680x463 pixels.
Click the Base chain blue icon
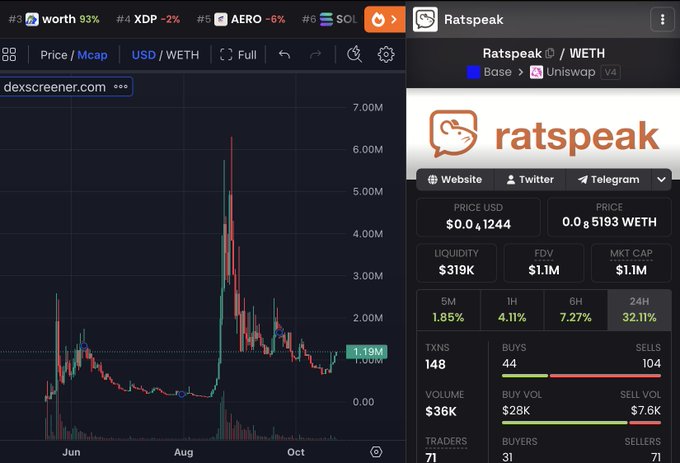pyautogui.click(x=473, y=72)
